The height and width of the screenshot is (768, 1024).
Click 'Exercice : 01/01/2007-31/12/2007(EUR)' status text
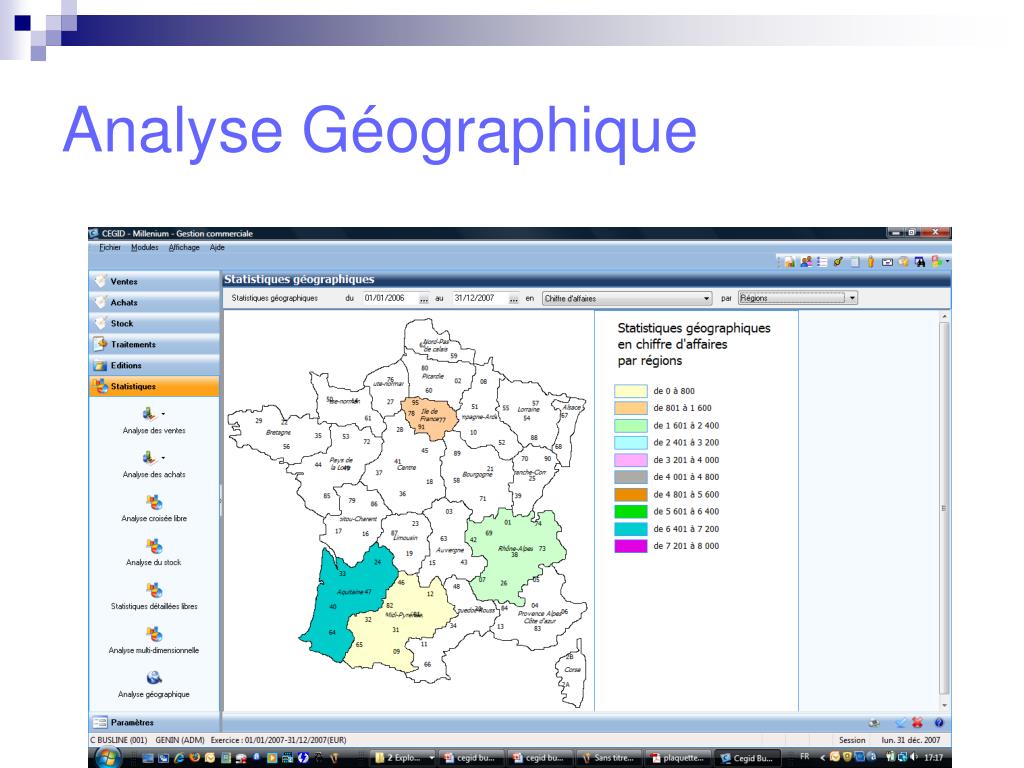278,740
